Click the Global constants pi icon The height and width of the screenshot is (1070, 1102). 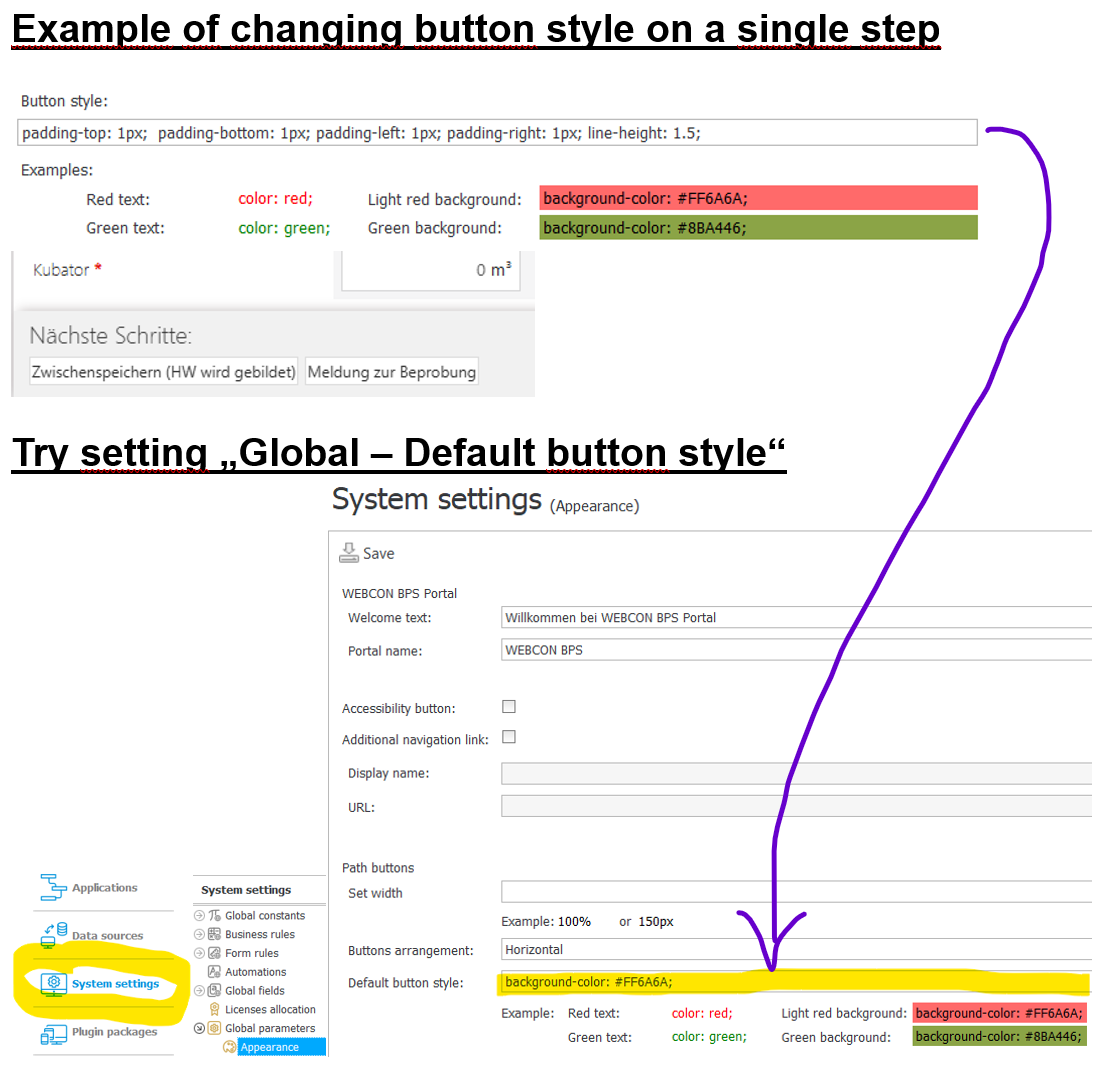pos(215,915)
